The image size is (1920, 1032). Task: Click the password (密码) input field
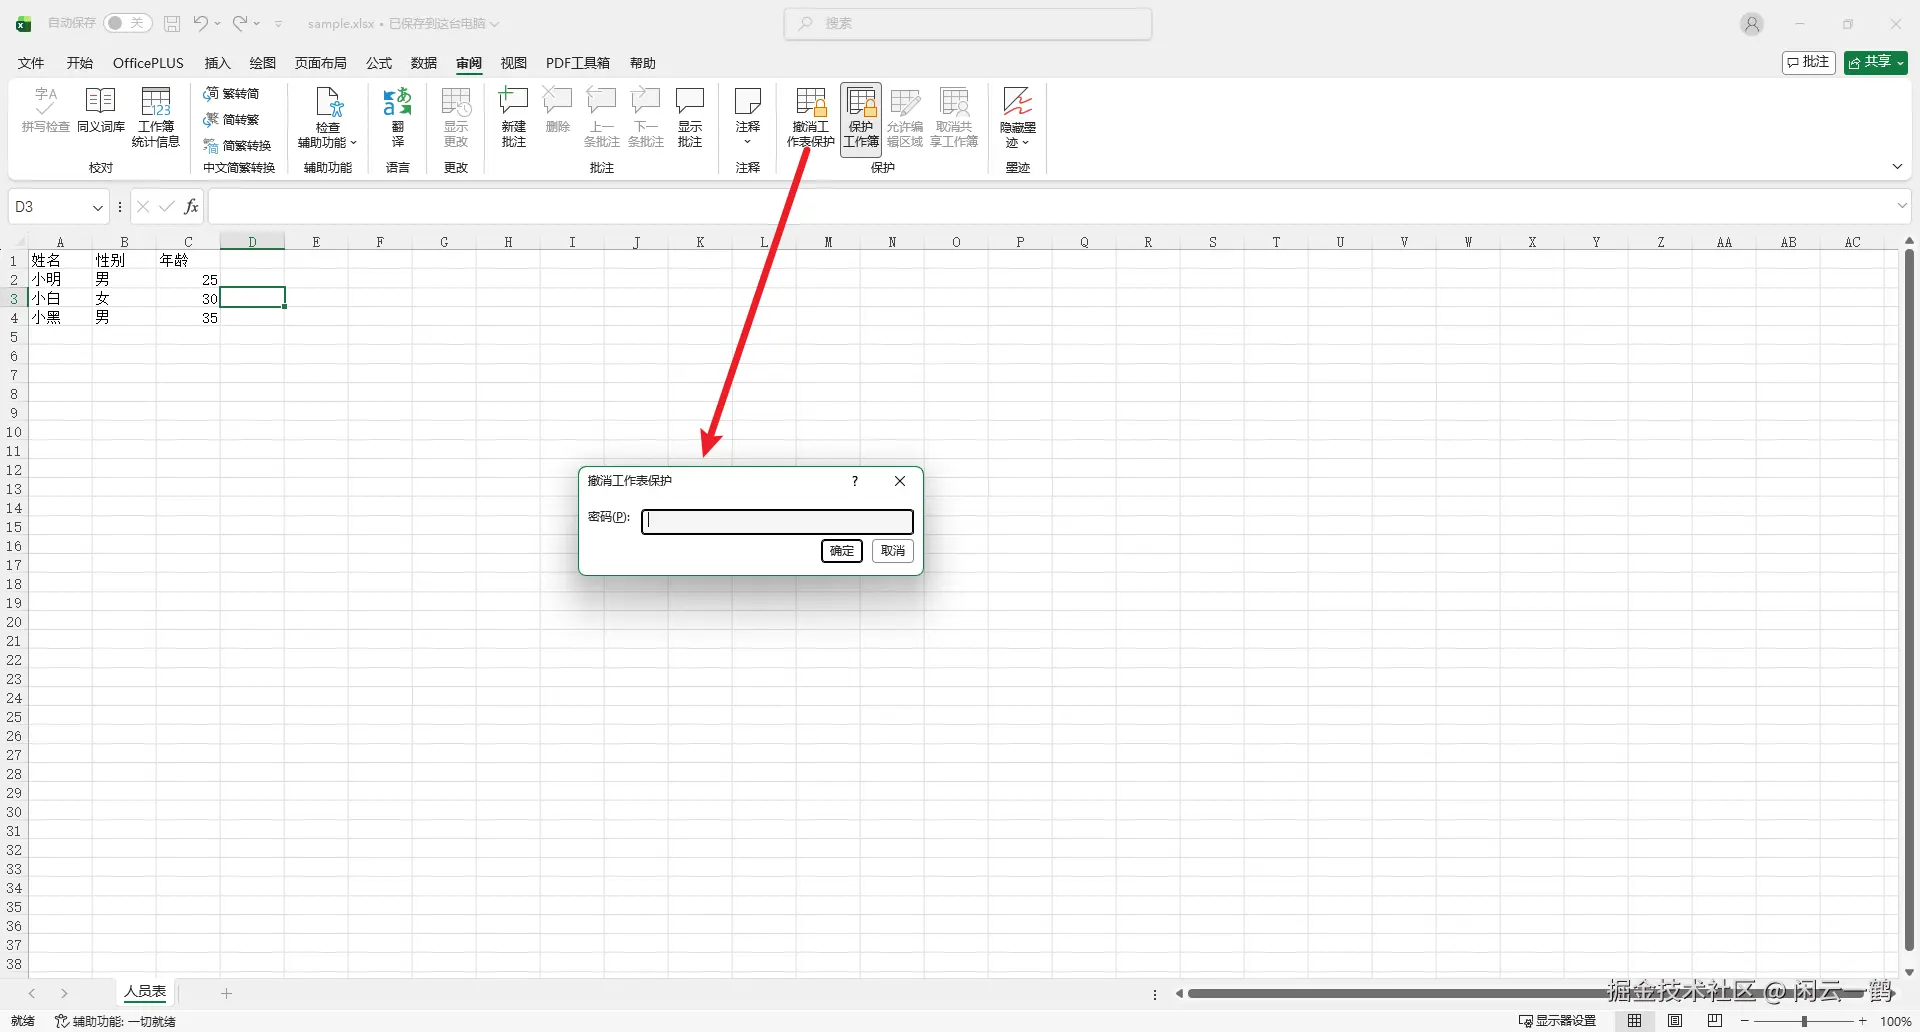pyautogui.click(x=777, y=521)
